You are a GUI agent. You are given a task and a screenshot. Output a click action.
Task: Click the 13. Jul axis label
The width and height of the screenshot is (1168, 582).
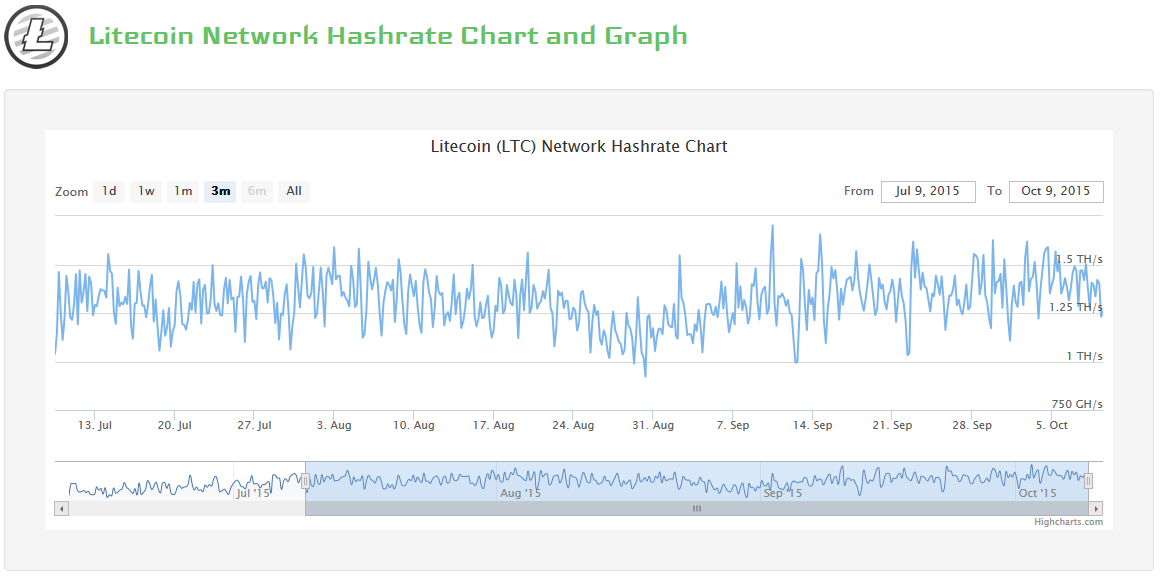95,426
